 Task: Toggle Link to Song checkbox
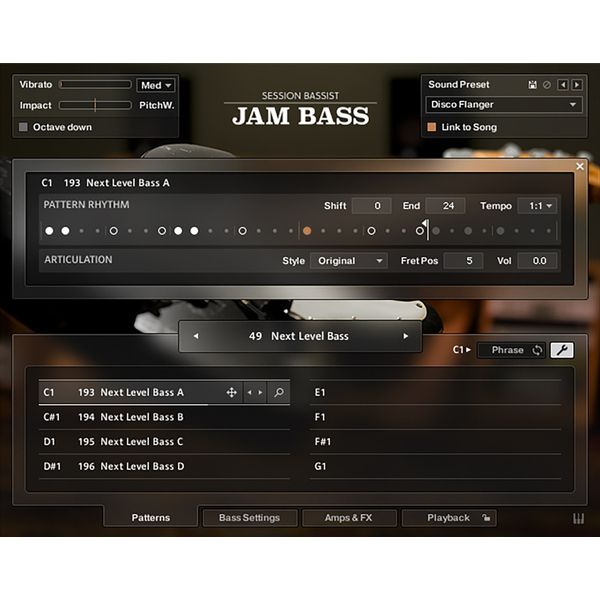(x=432, y=127)
